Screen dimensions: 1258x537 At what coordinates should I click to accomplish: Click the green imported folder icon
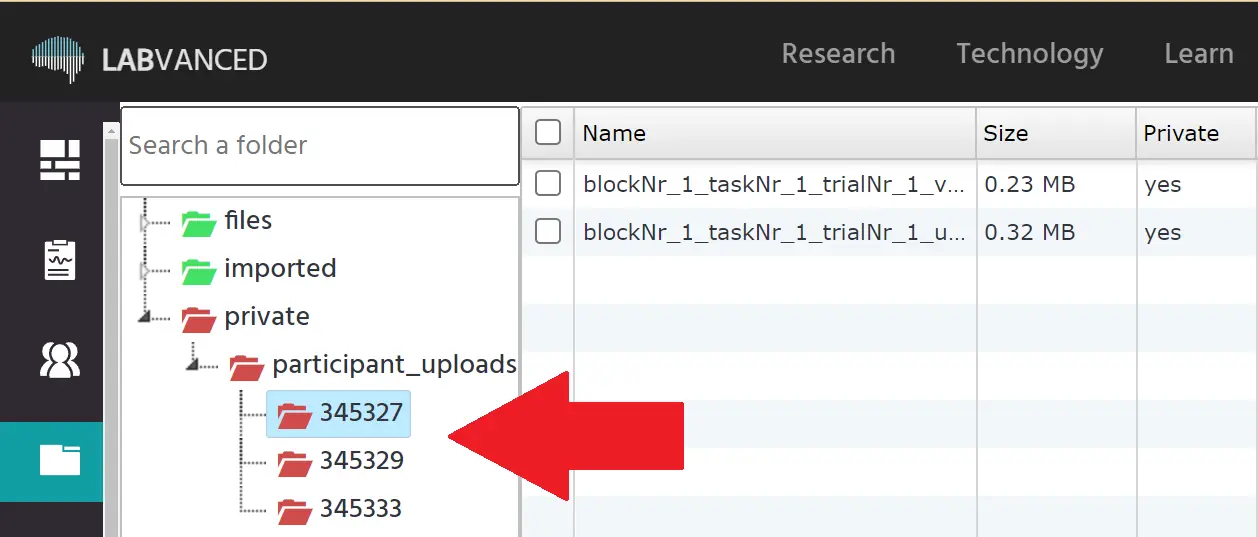click(199, 270)
